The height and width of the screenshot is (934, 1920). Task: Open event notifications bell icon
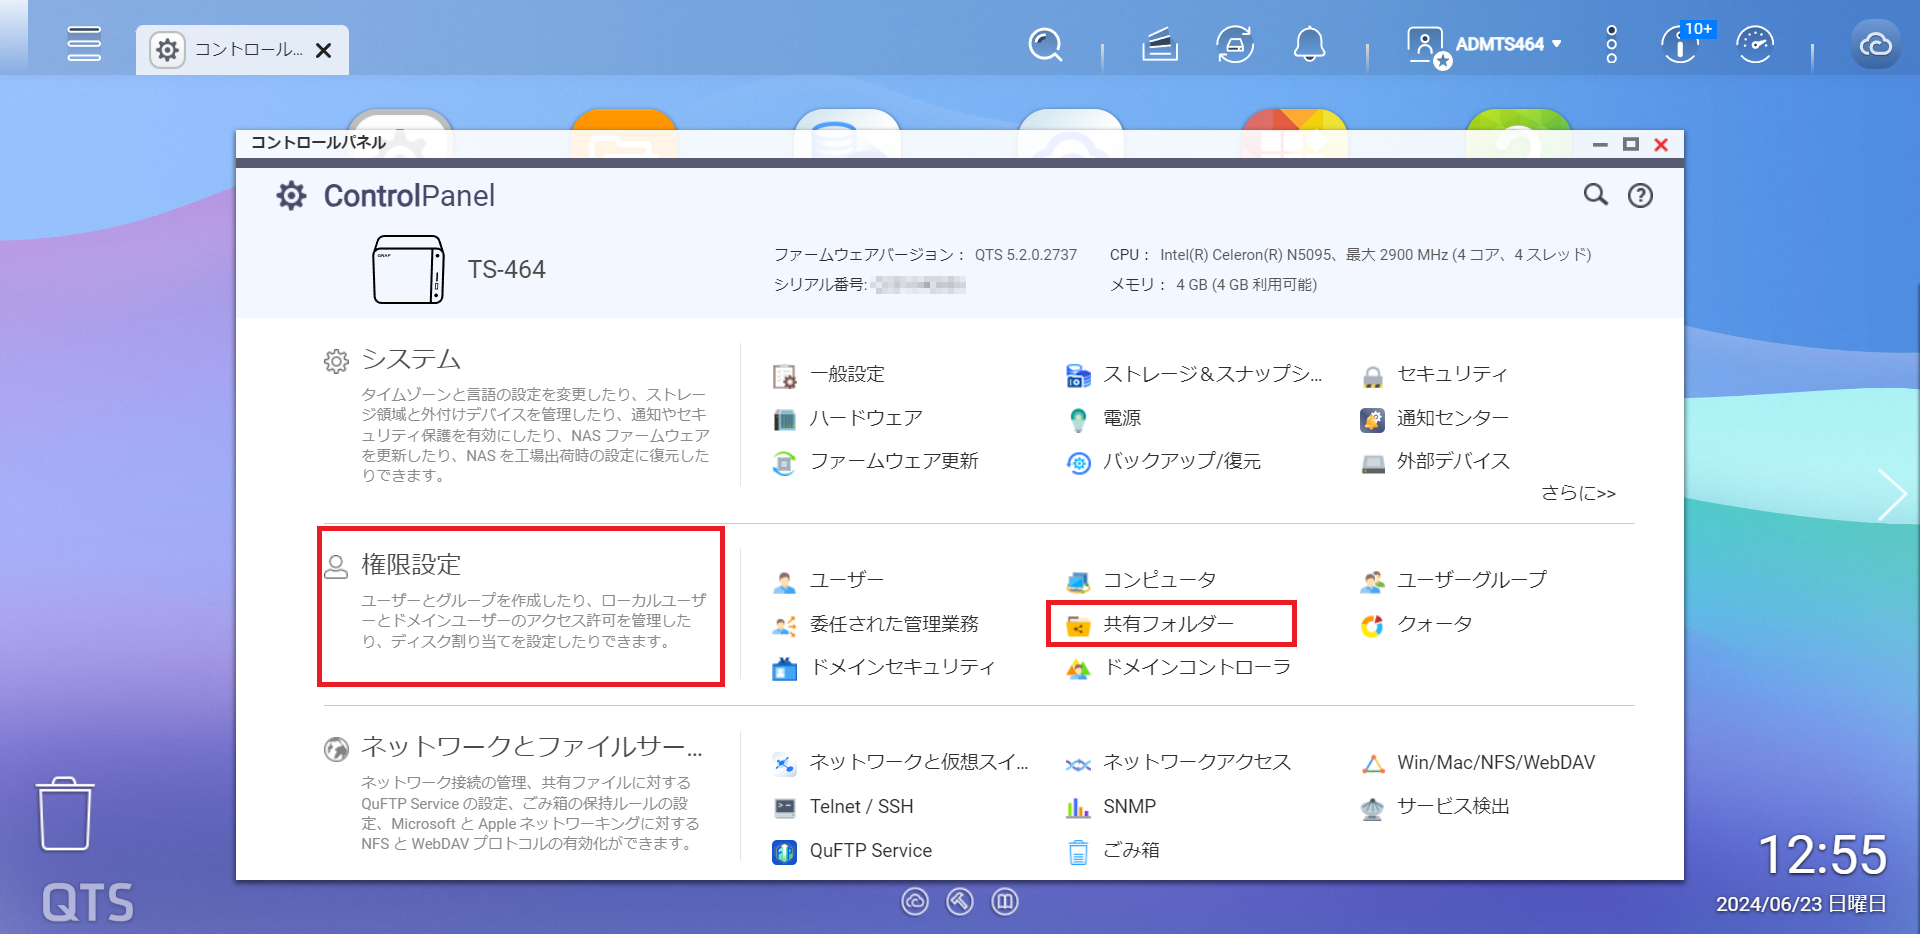click(x=1310, y=44)
